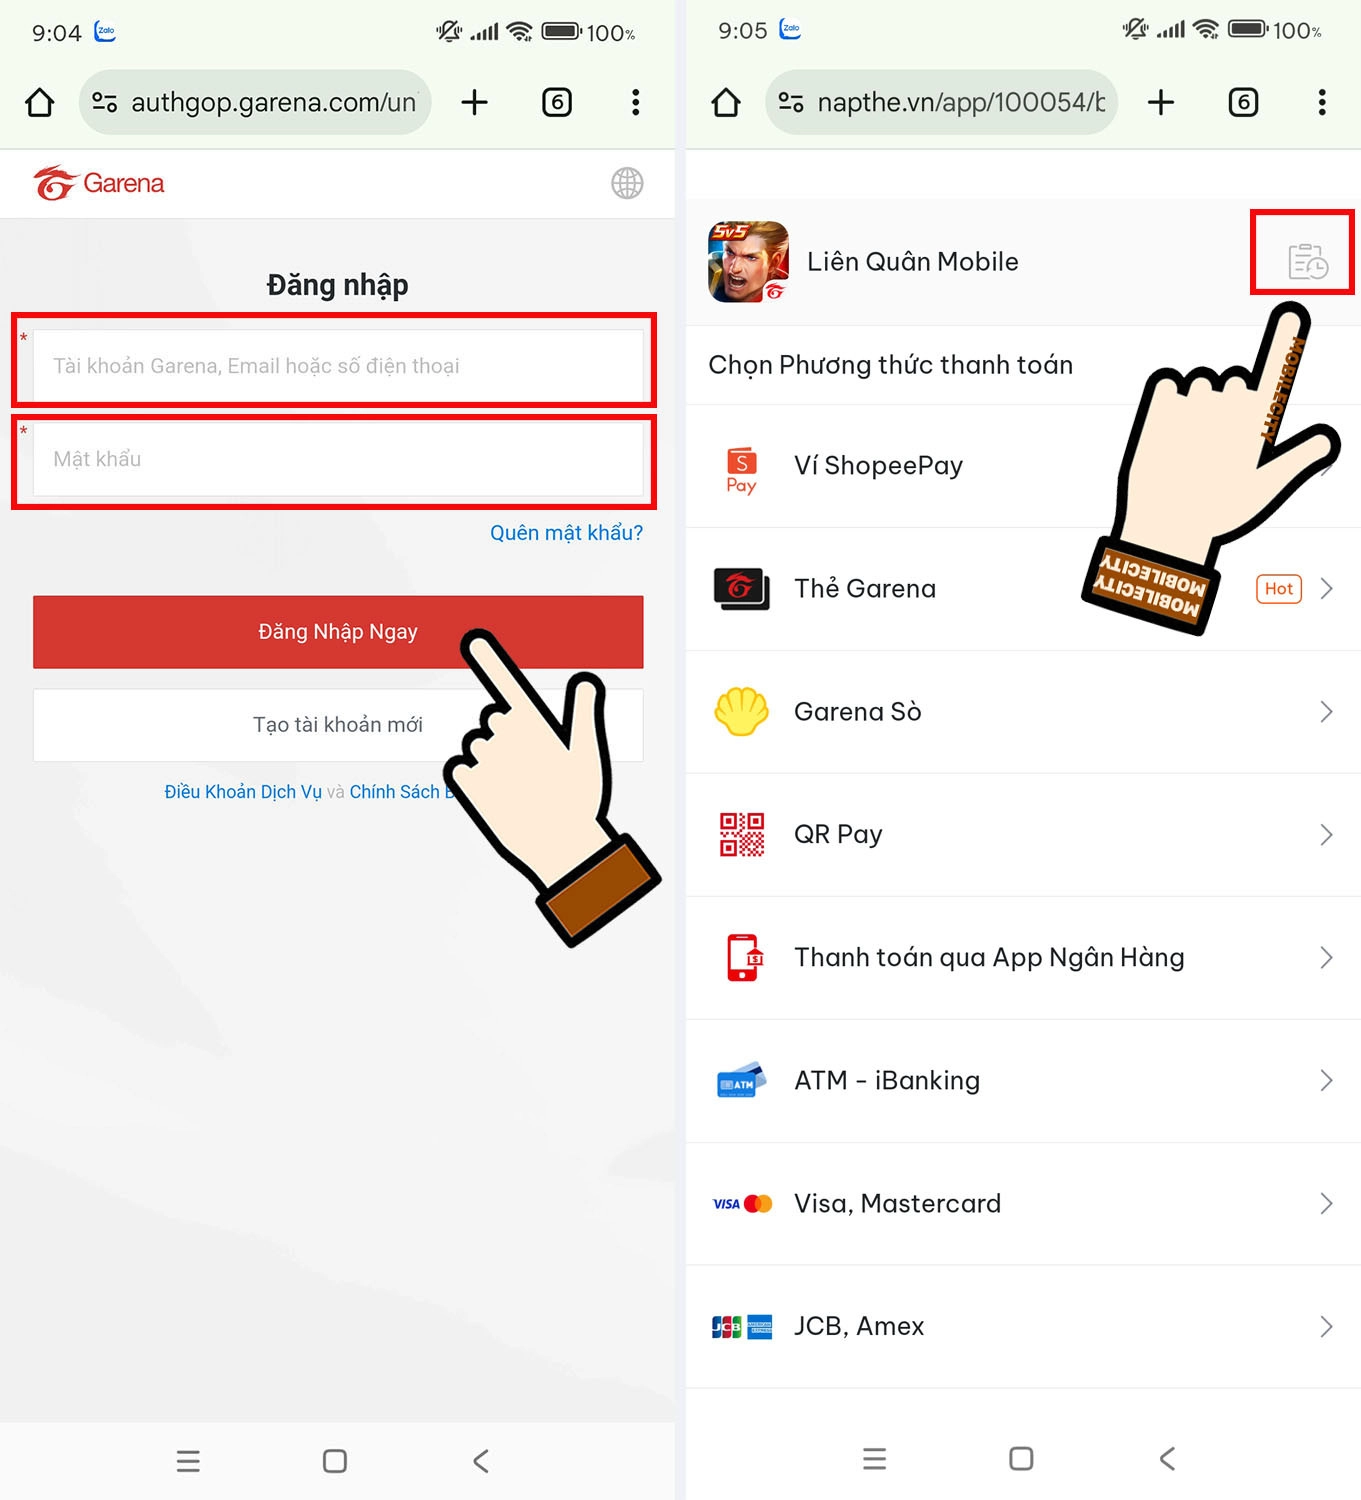1361x1500 pixels.
Task: Open the language globe icon
Action: 627,183
